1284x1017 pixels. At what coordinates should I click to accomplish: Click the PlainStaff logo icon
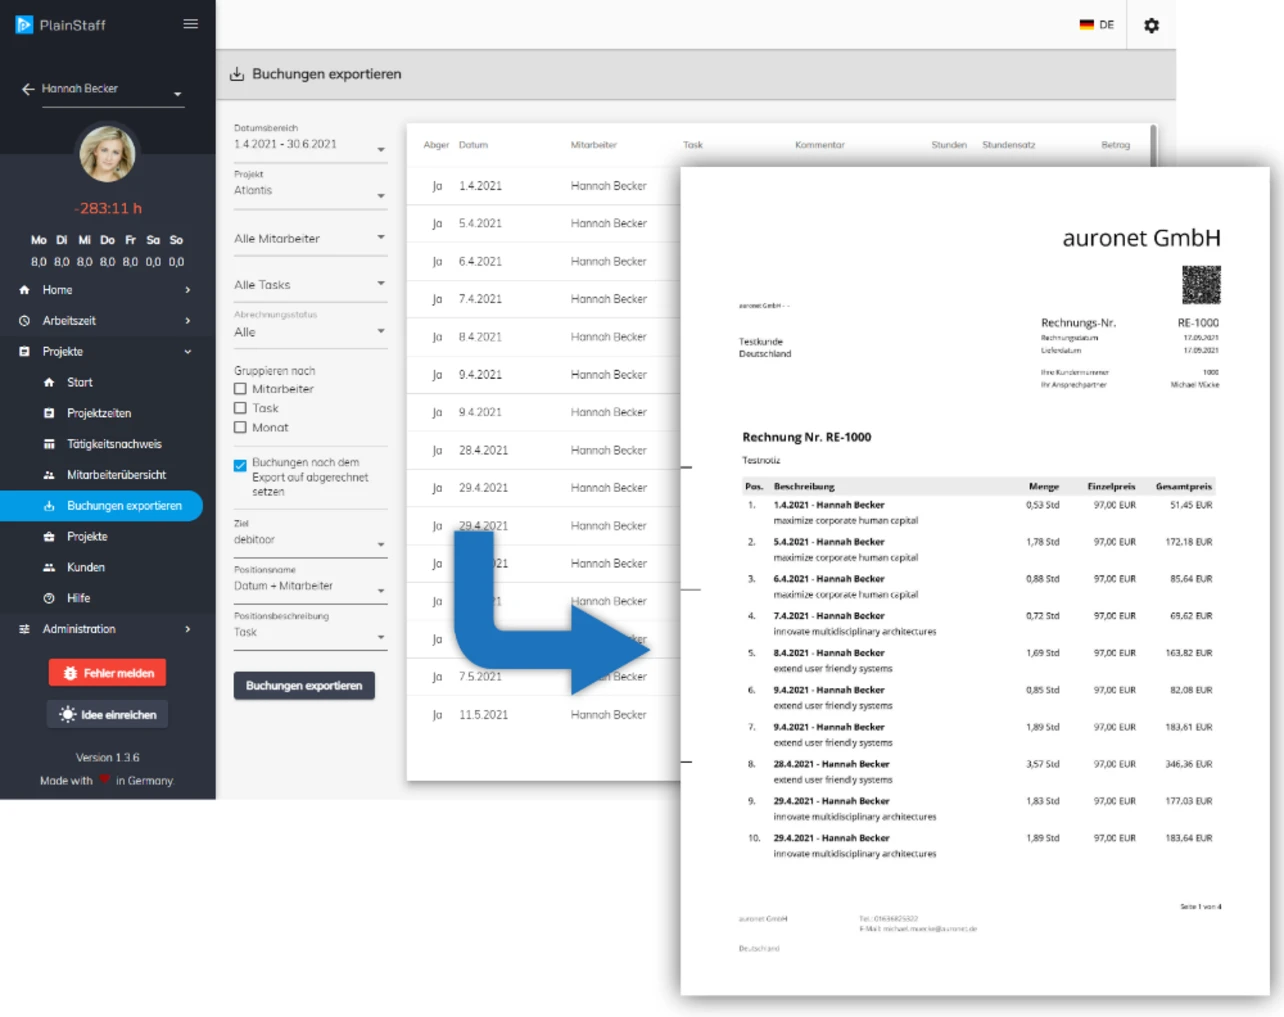24,24
